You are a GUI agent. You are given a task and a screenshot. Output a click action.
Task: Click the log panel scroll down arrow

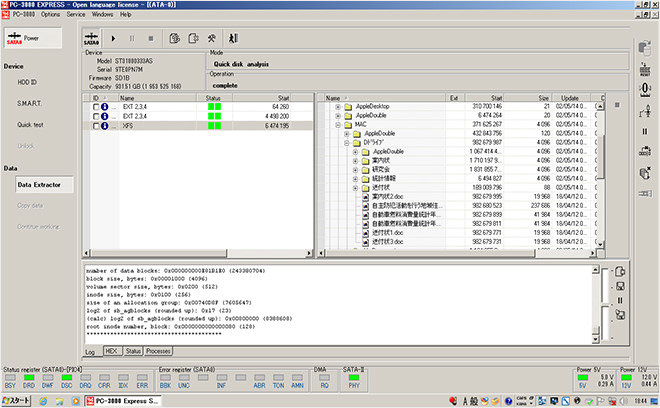[595, 339]
